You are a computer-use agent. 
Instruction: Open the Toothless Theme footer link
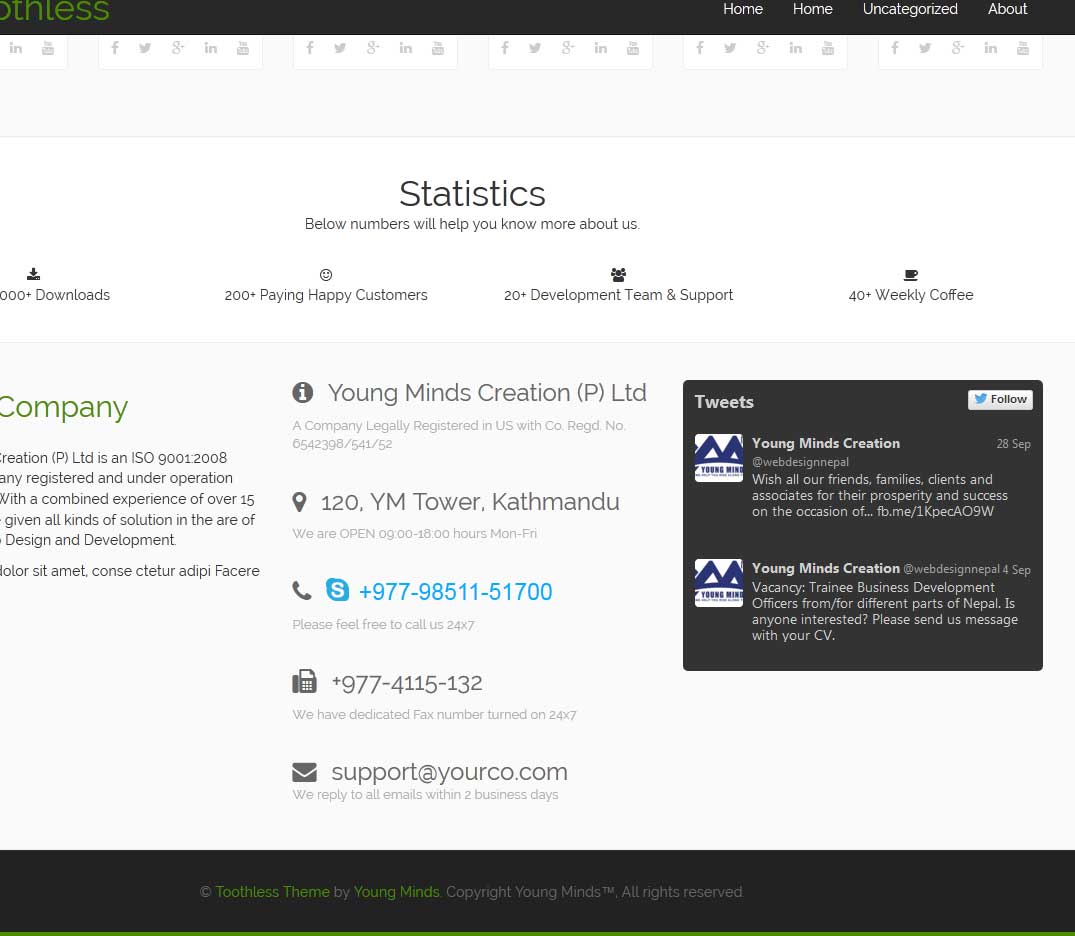pyautogui.click(x=272, y=891)
